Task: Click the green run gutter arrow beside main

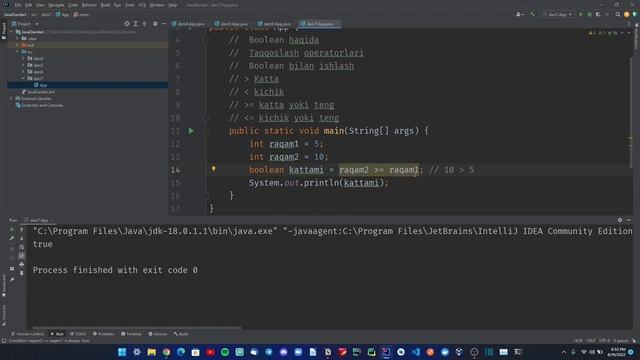Action: click(191, 131)
